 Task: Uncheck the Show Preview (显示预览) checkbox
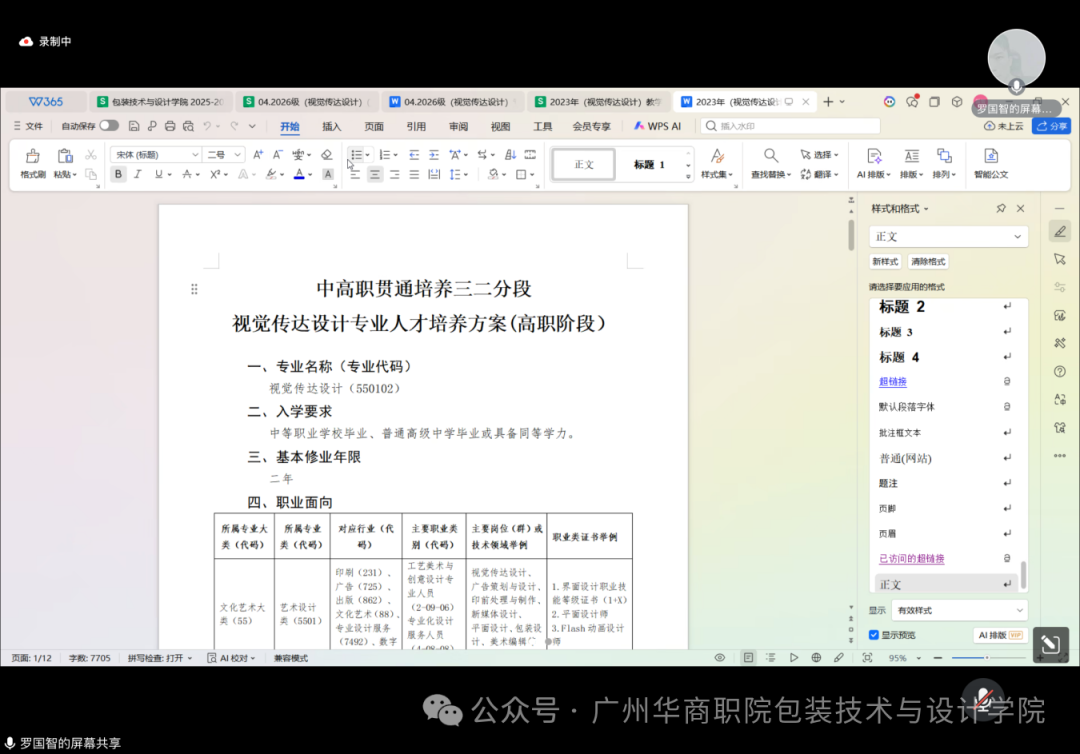[x=873, y=635]
